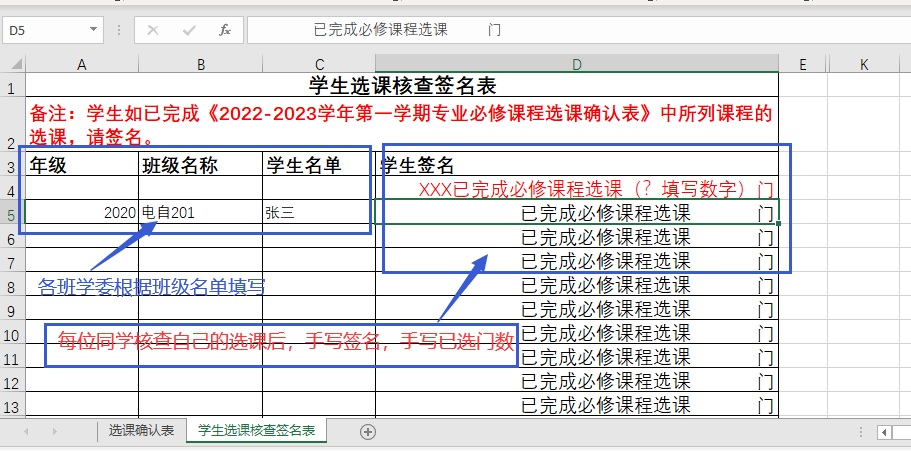Screen dimensions: 911x451
Task: Select row 5 header
Action: pyautogui.click(x=12, y=213)
